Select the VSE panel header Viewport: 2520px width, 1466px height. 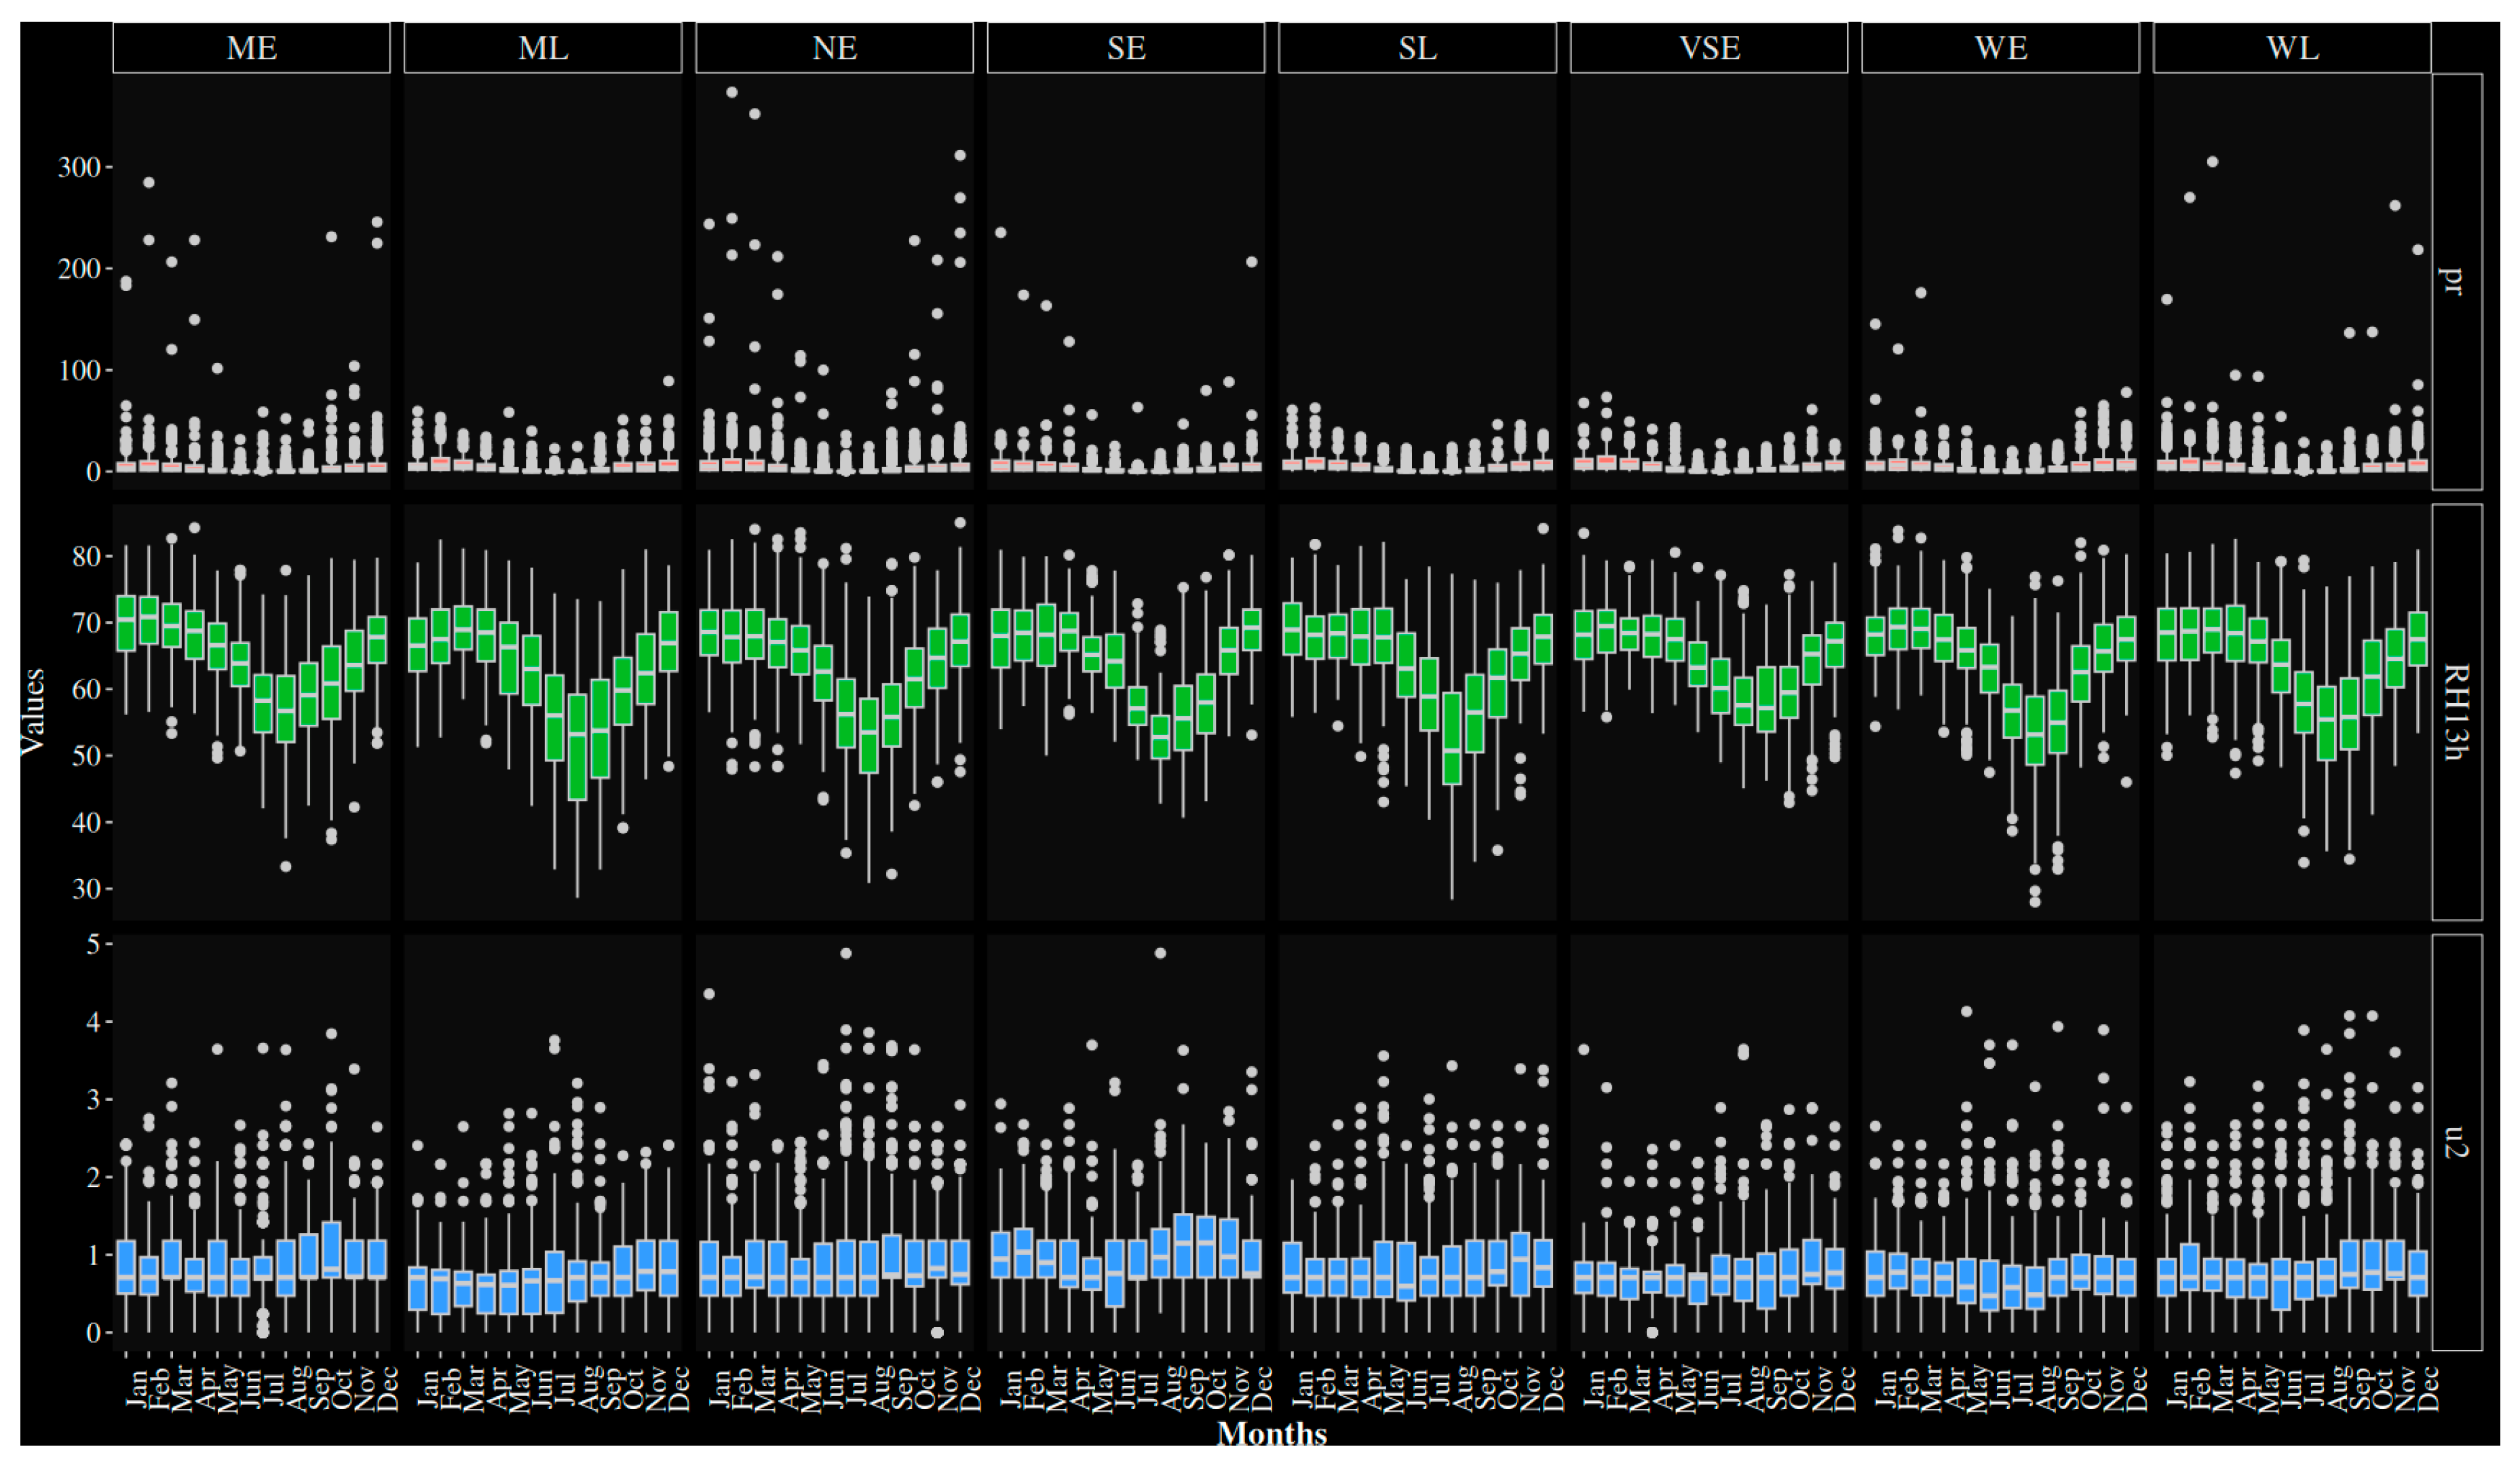(1709, 48)
